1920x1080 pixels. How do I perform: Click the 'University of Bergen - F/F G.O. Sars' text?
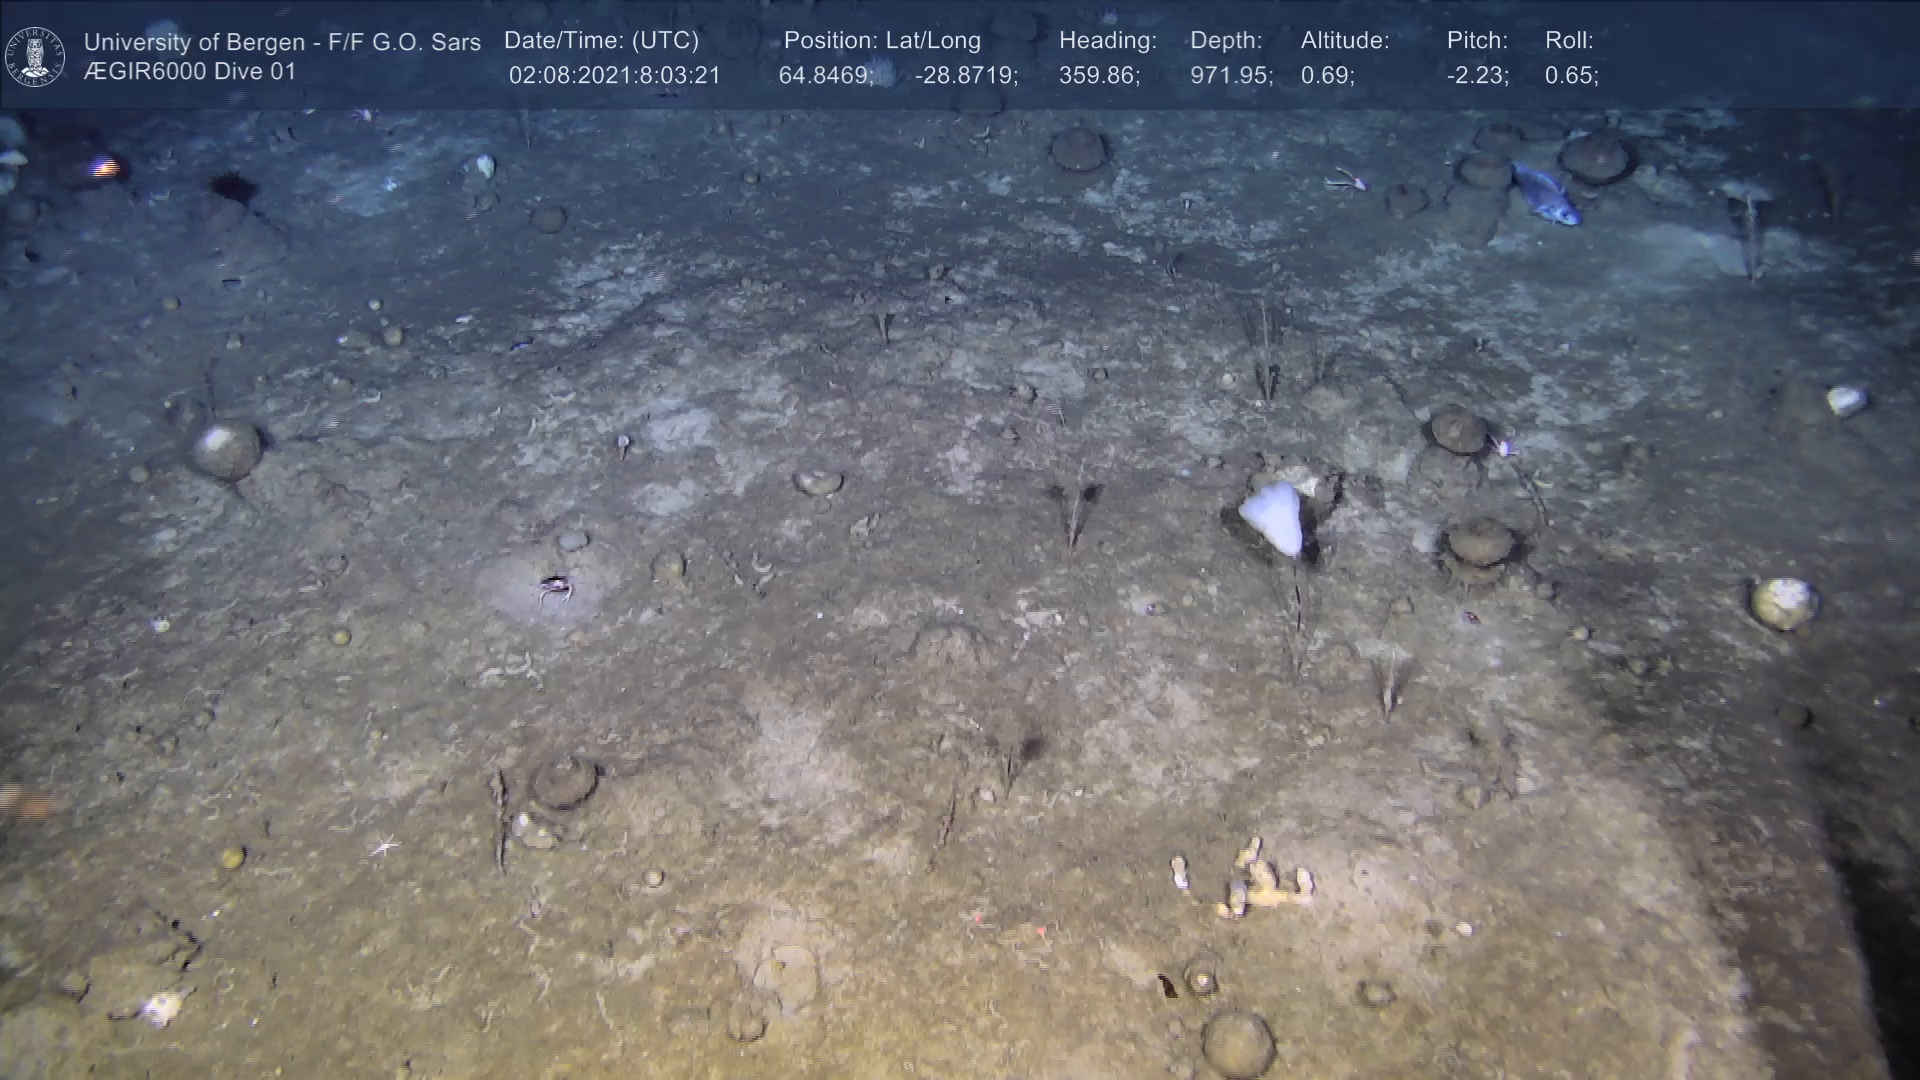click(282, 42)
